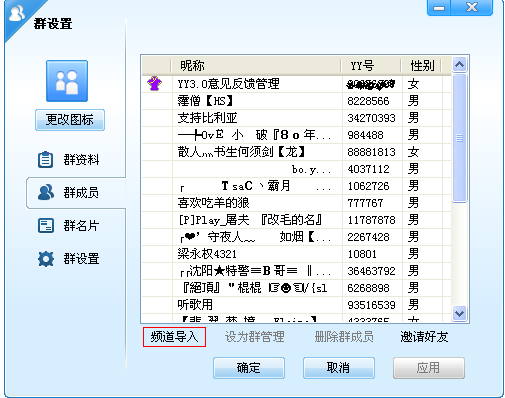Click the scrollbar up arrow

[x=459, y=64]
